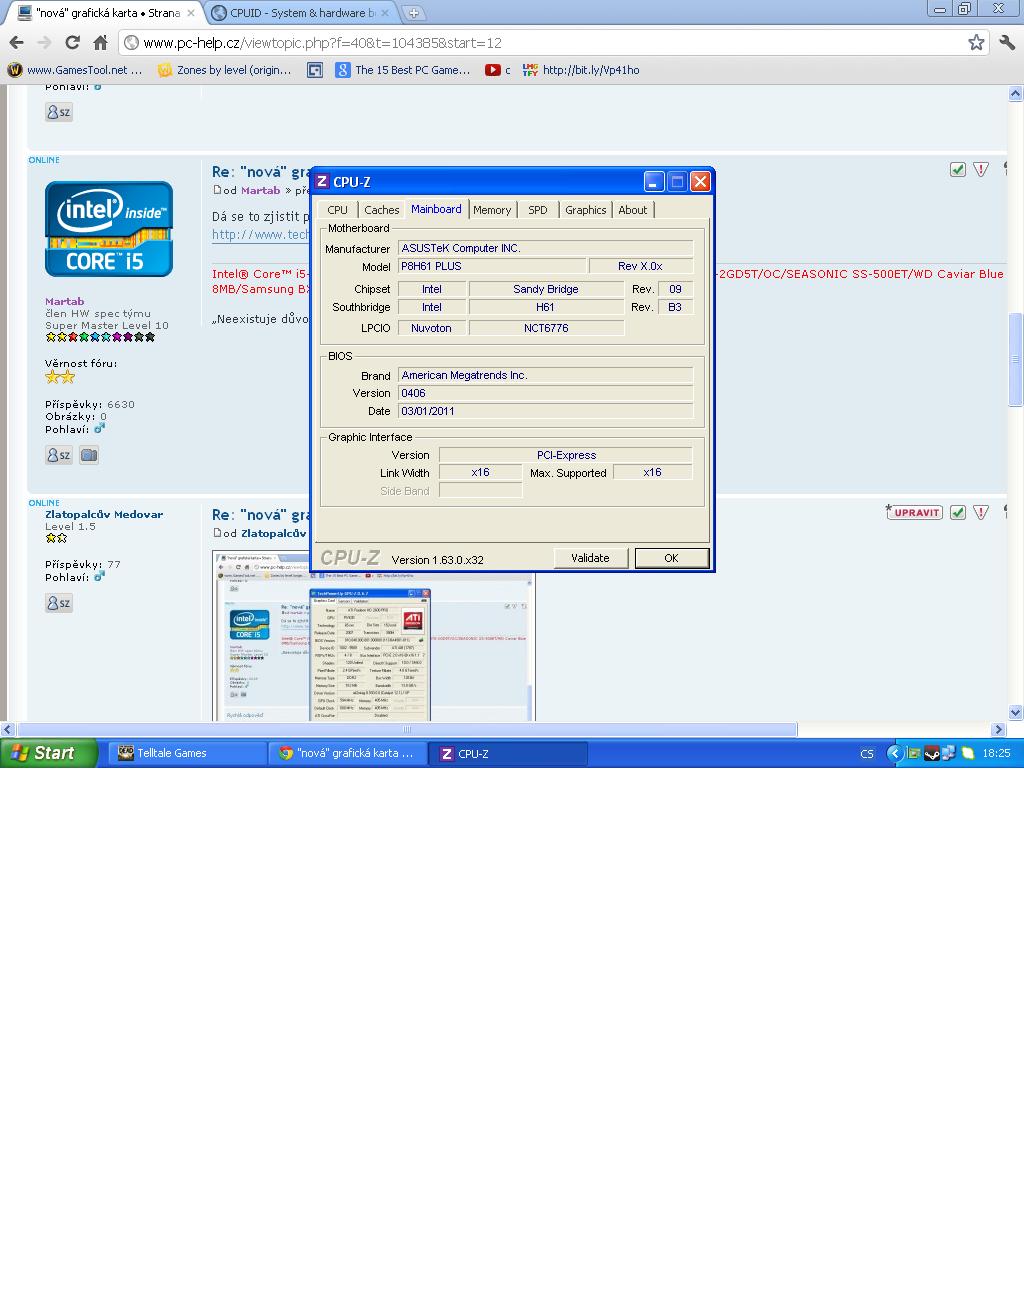Report Martab's post with the warning icon

pos(981,169)
